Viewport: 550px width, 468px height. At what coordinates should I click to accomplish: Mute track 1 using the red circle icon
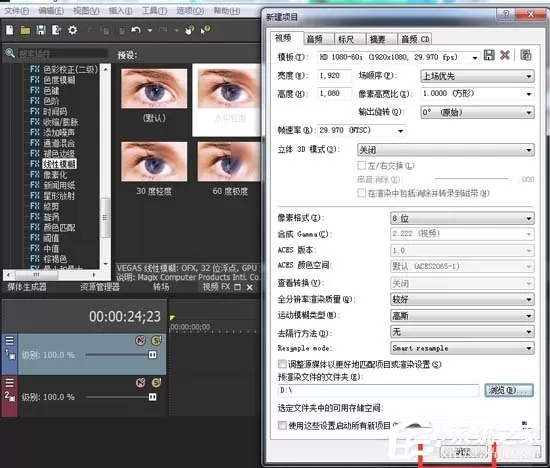141,340
